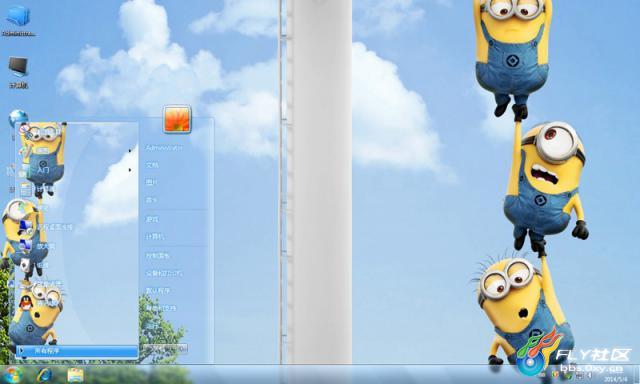Open 计算机 Computer from Start menu
640x384 pixels.
point(155,236)
